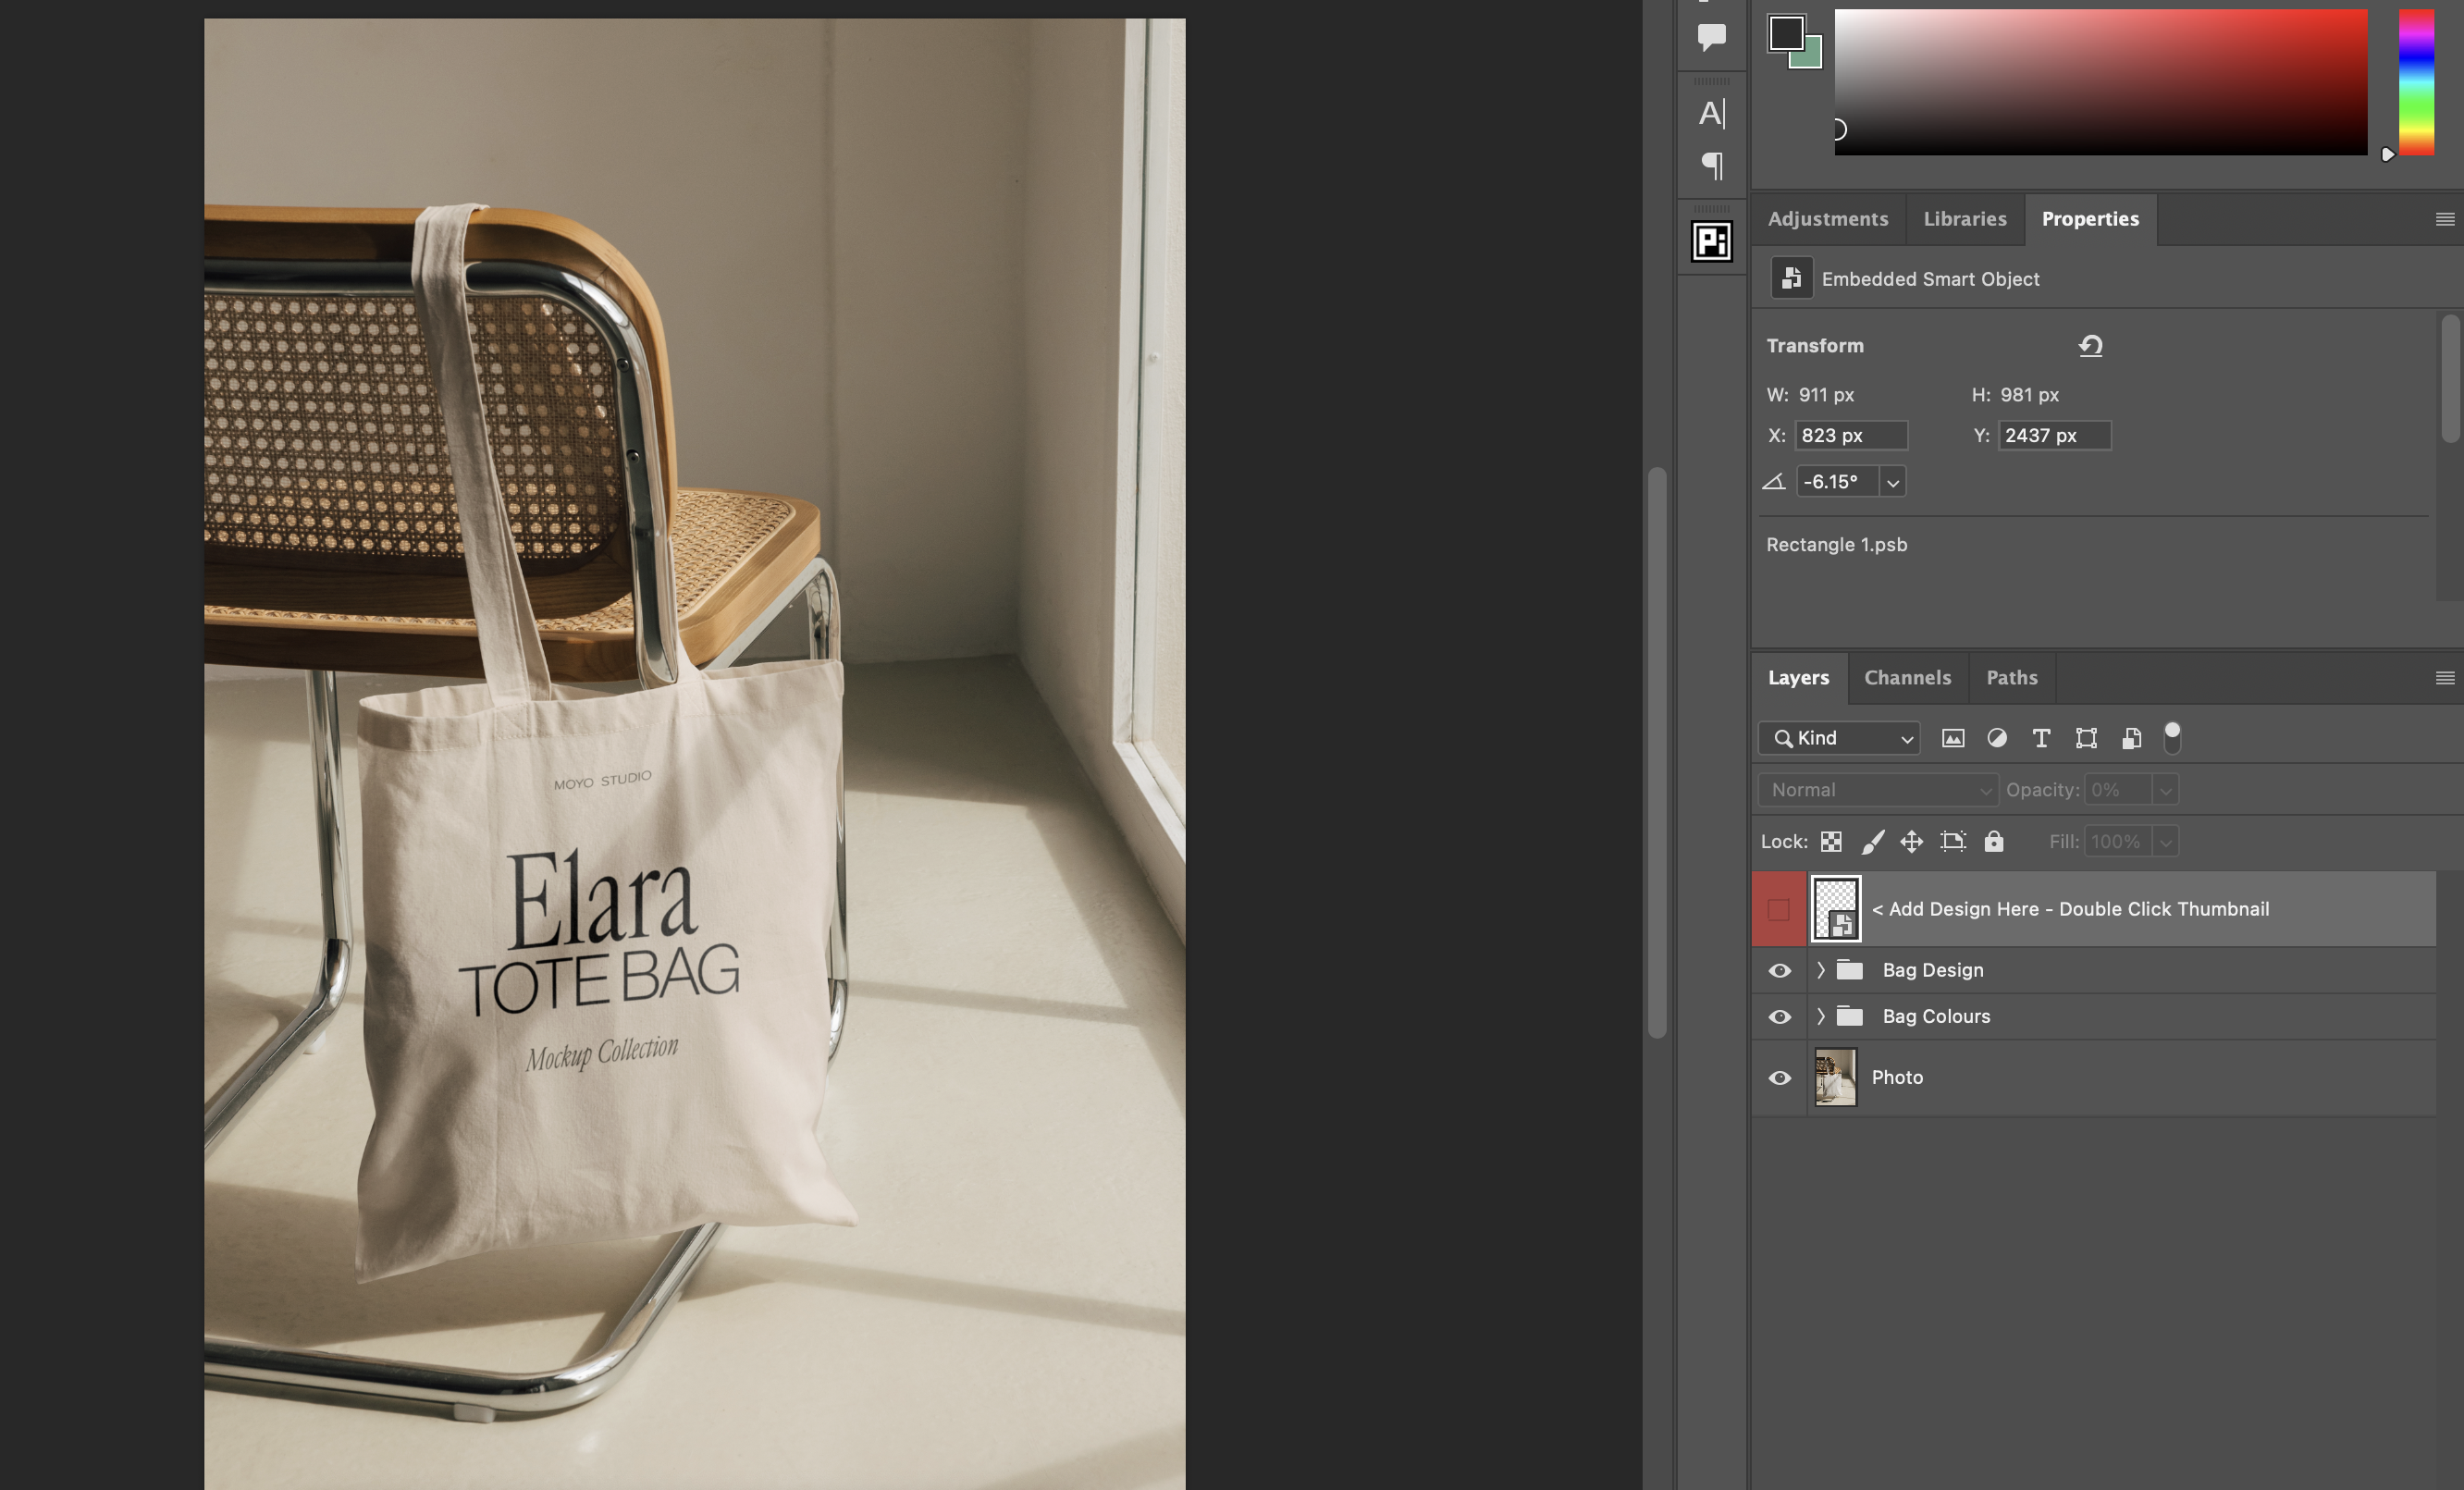This screenshot has height=1490, width=2464.
Task: Click the comments speech bubble icon
Action: pos(1712,37)
